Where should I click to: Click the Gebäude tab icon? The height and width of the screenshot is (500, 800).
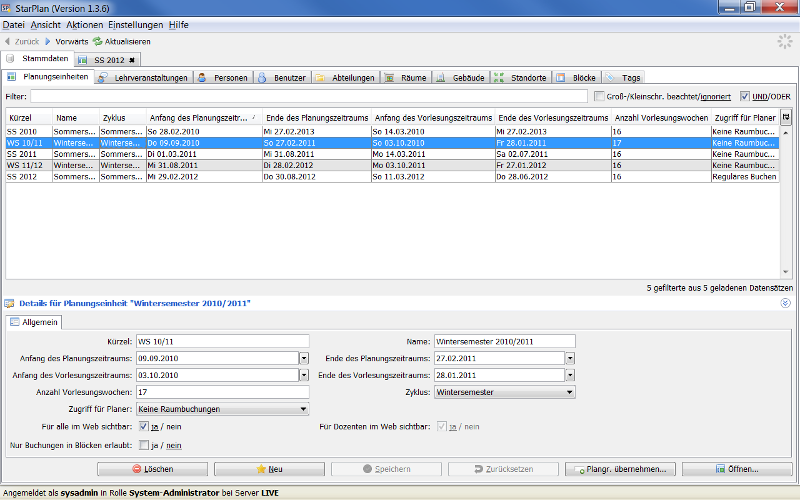[x=441, y=78]
